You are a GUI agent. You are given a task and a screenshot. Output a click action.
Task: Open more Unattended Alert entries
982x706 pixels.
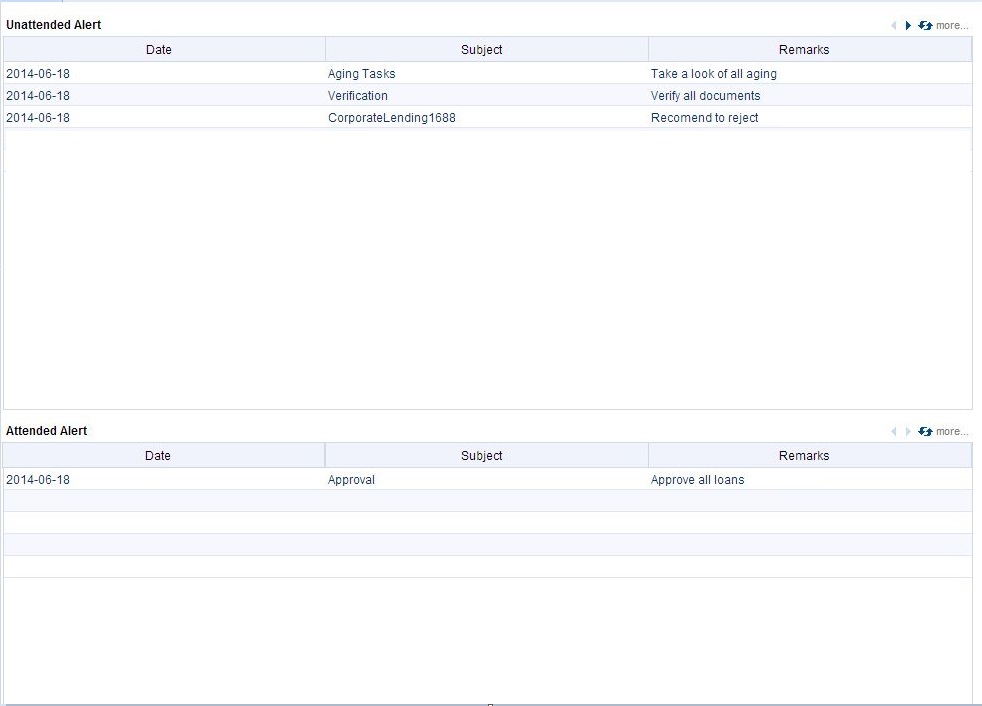point(952,26)
